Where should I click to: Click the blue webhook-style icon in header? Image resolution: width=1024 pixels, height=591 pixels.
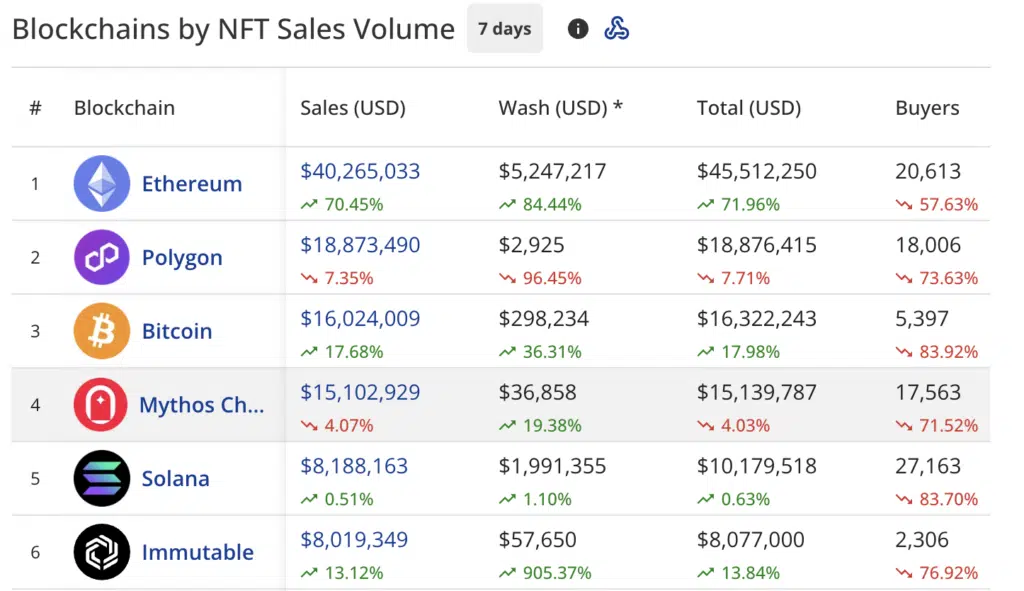pos(617,29)
